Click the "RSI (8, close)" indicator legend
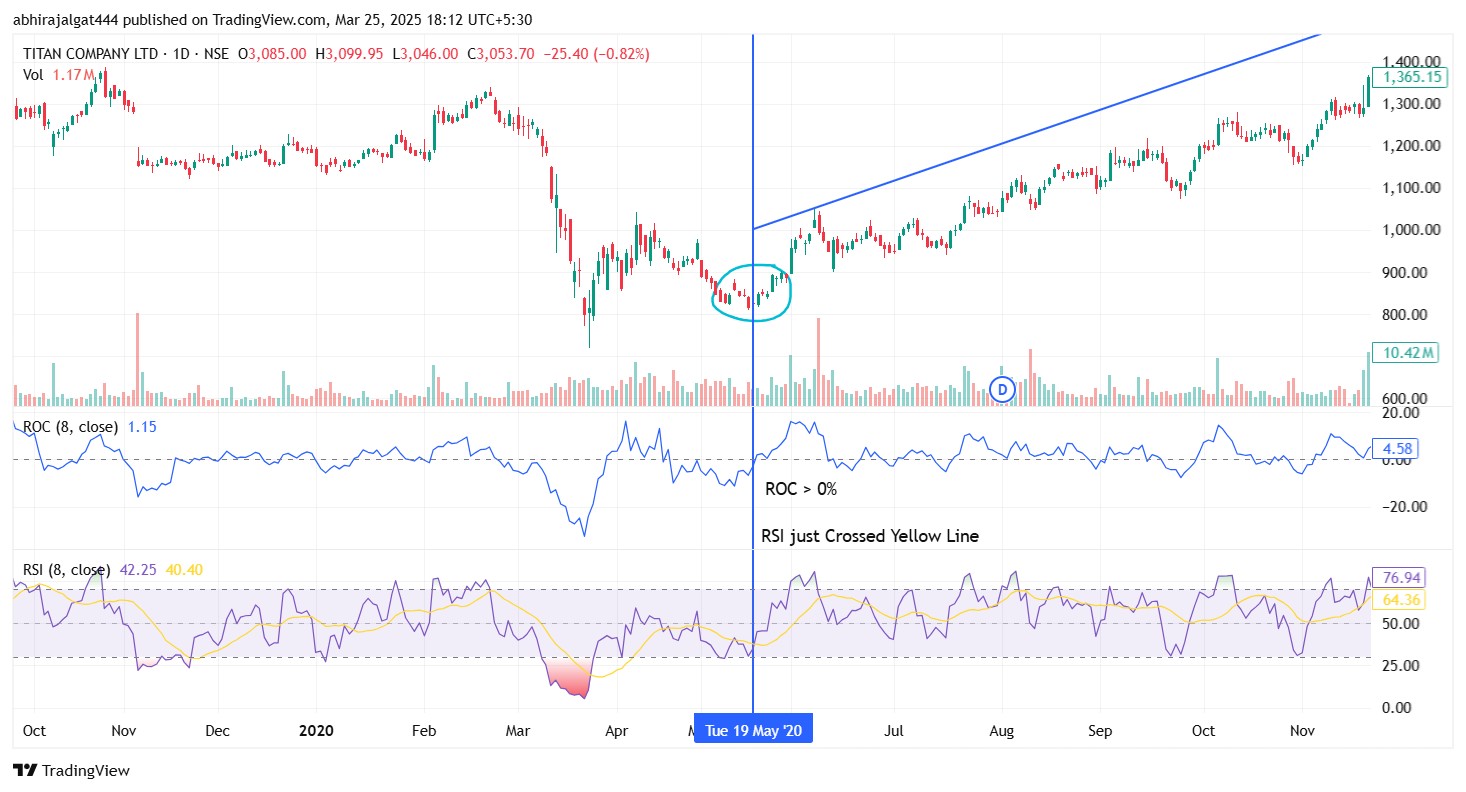 (x=66, y=570)
